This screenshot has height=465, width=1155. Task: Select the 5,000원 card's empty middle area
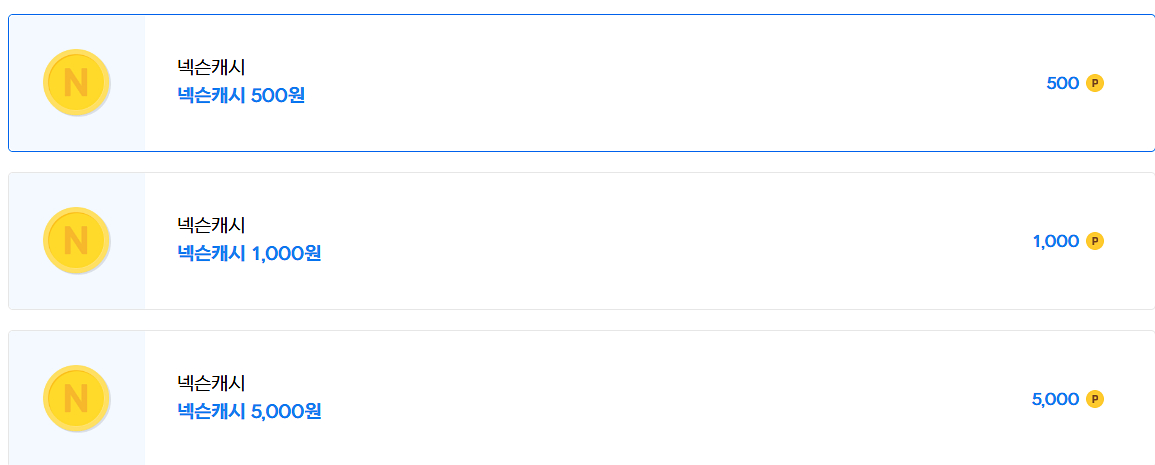point(663,399)
